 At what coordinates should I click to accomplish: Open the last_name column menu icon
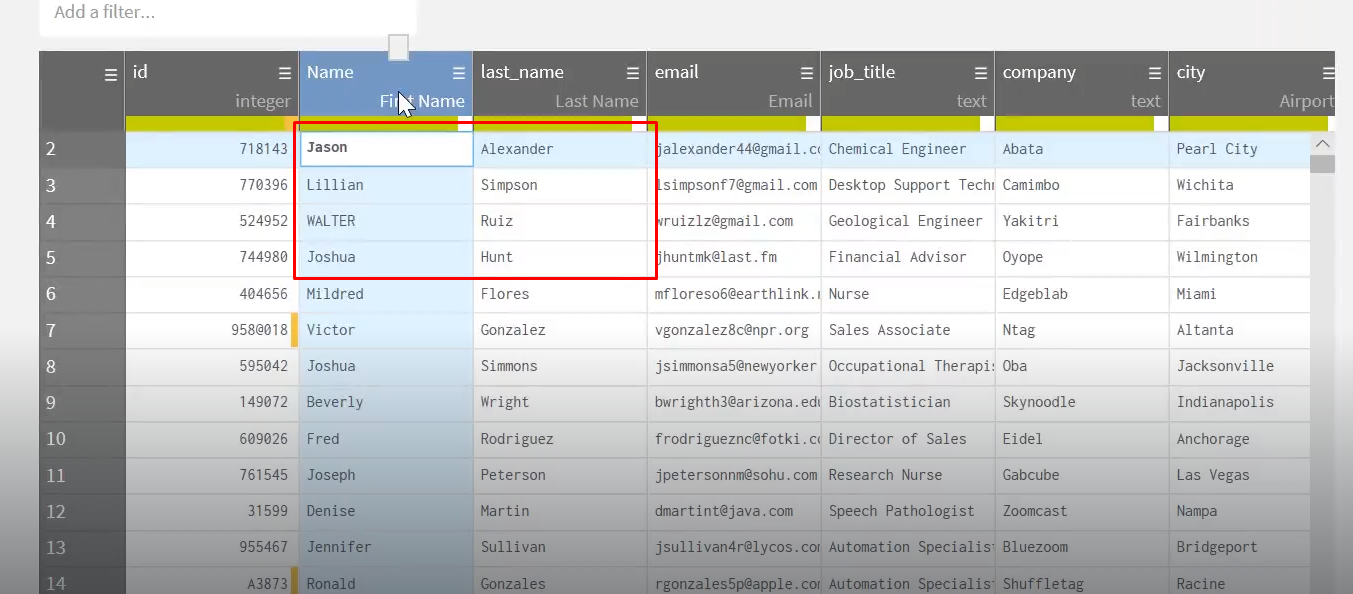[633, 73]
